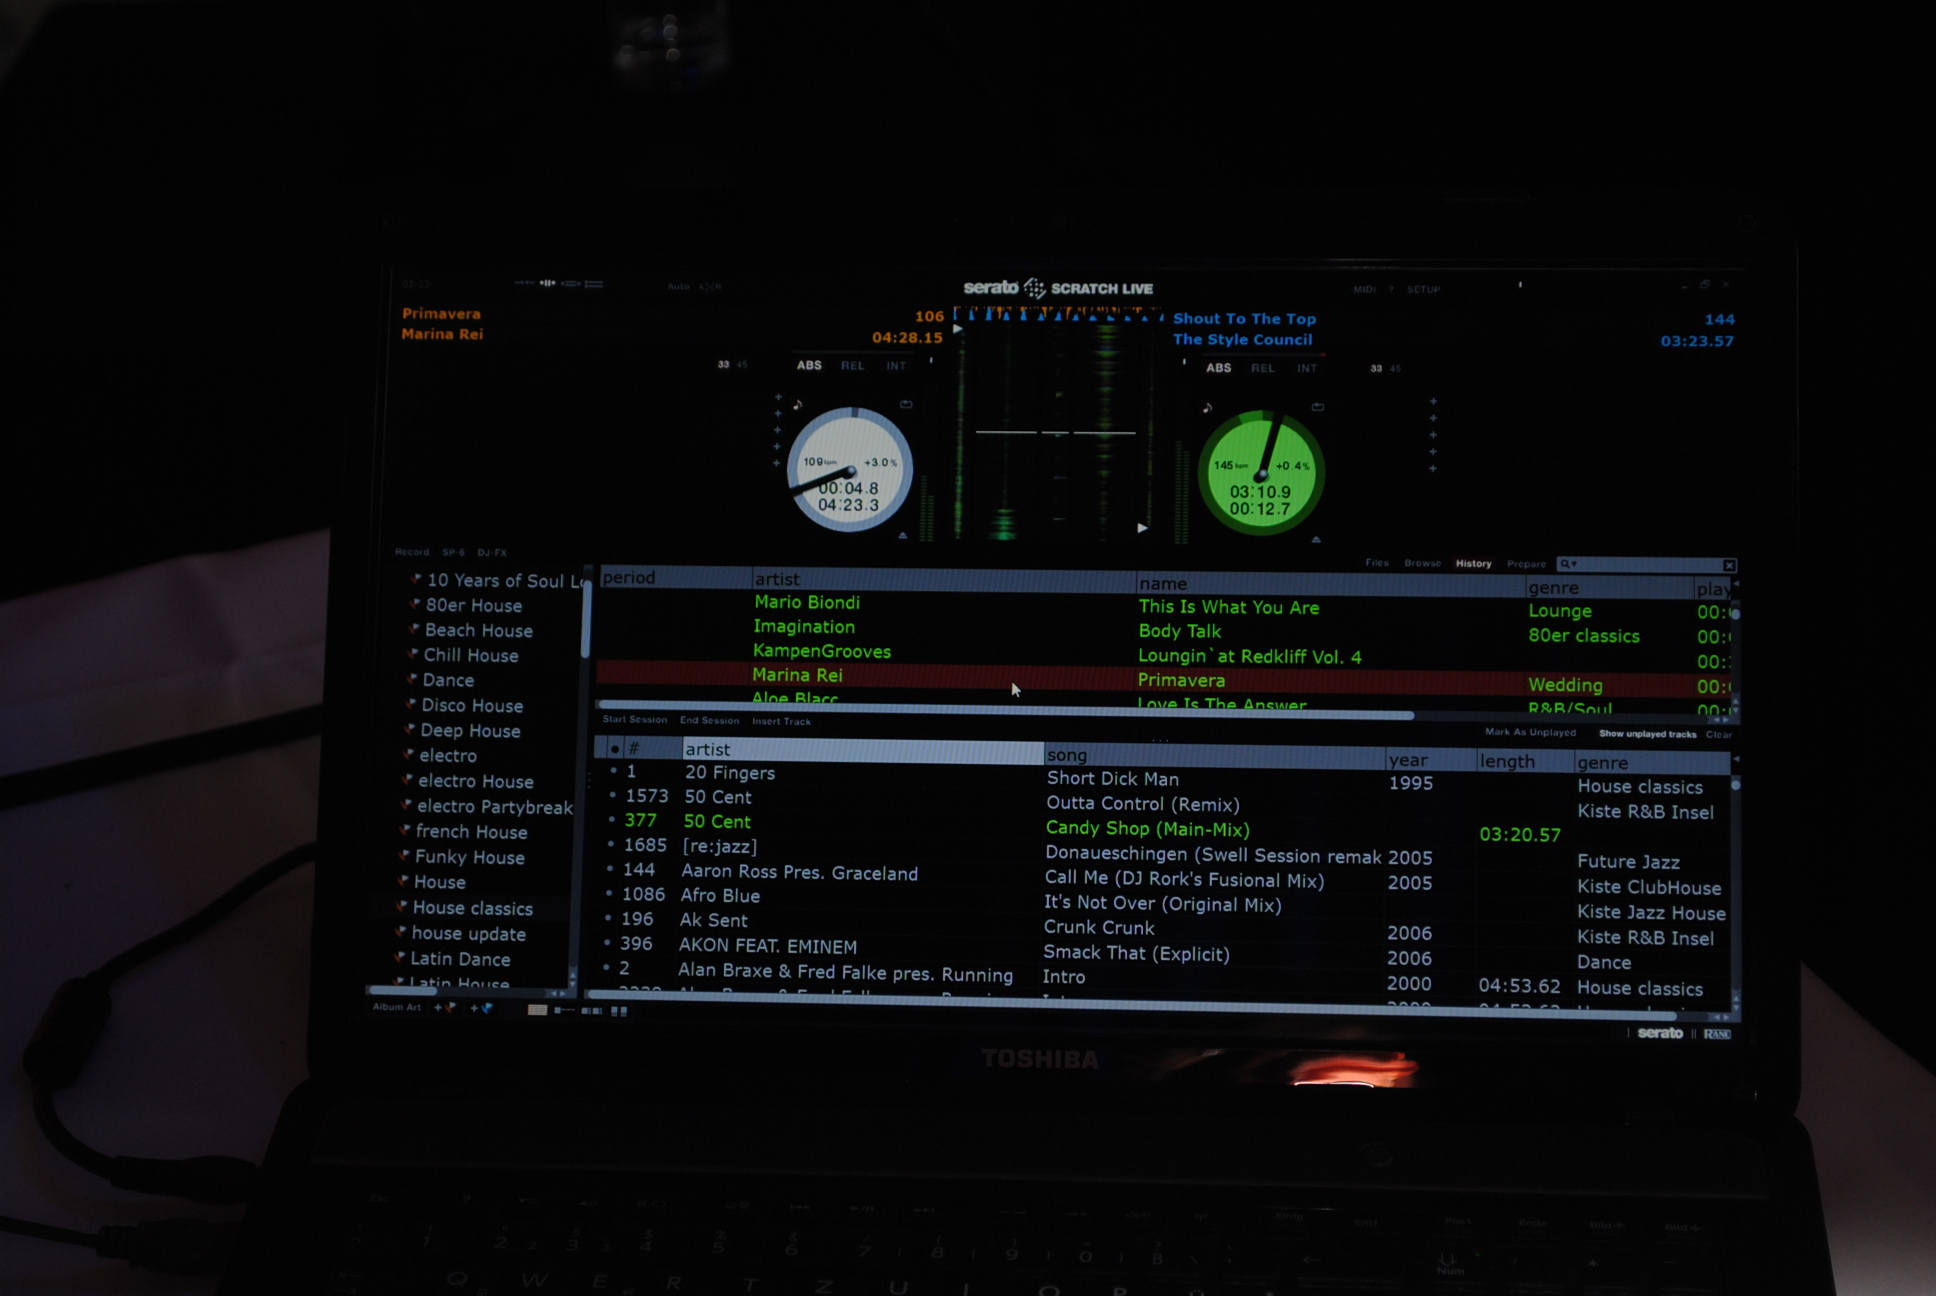Click the add crate icon at bottom
Screen dimensions: 1936x1296
(x=444, y=1008)
